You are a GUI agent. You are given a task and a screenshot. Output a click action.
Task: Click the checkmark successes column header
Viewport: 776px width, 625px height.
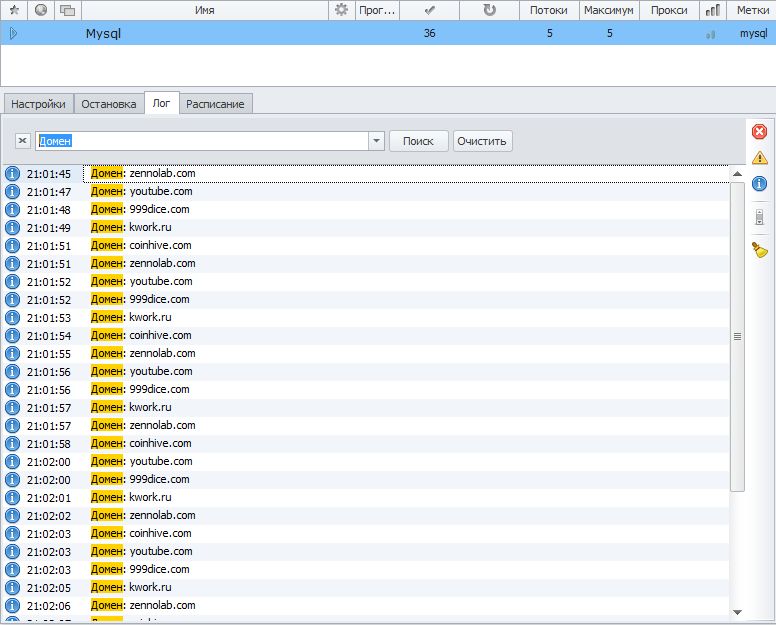click(430, 10)
